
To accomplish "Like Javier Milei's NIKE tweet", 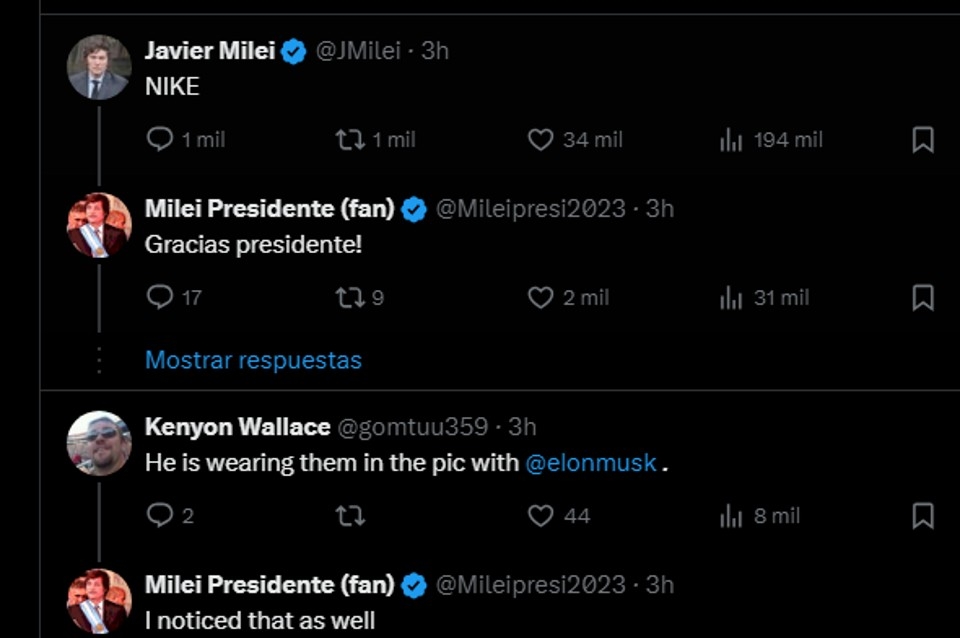I will click(541, 139).
